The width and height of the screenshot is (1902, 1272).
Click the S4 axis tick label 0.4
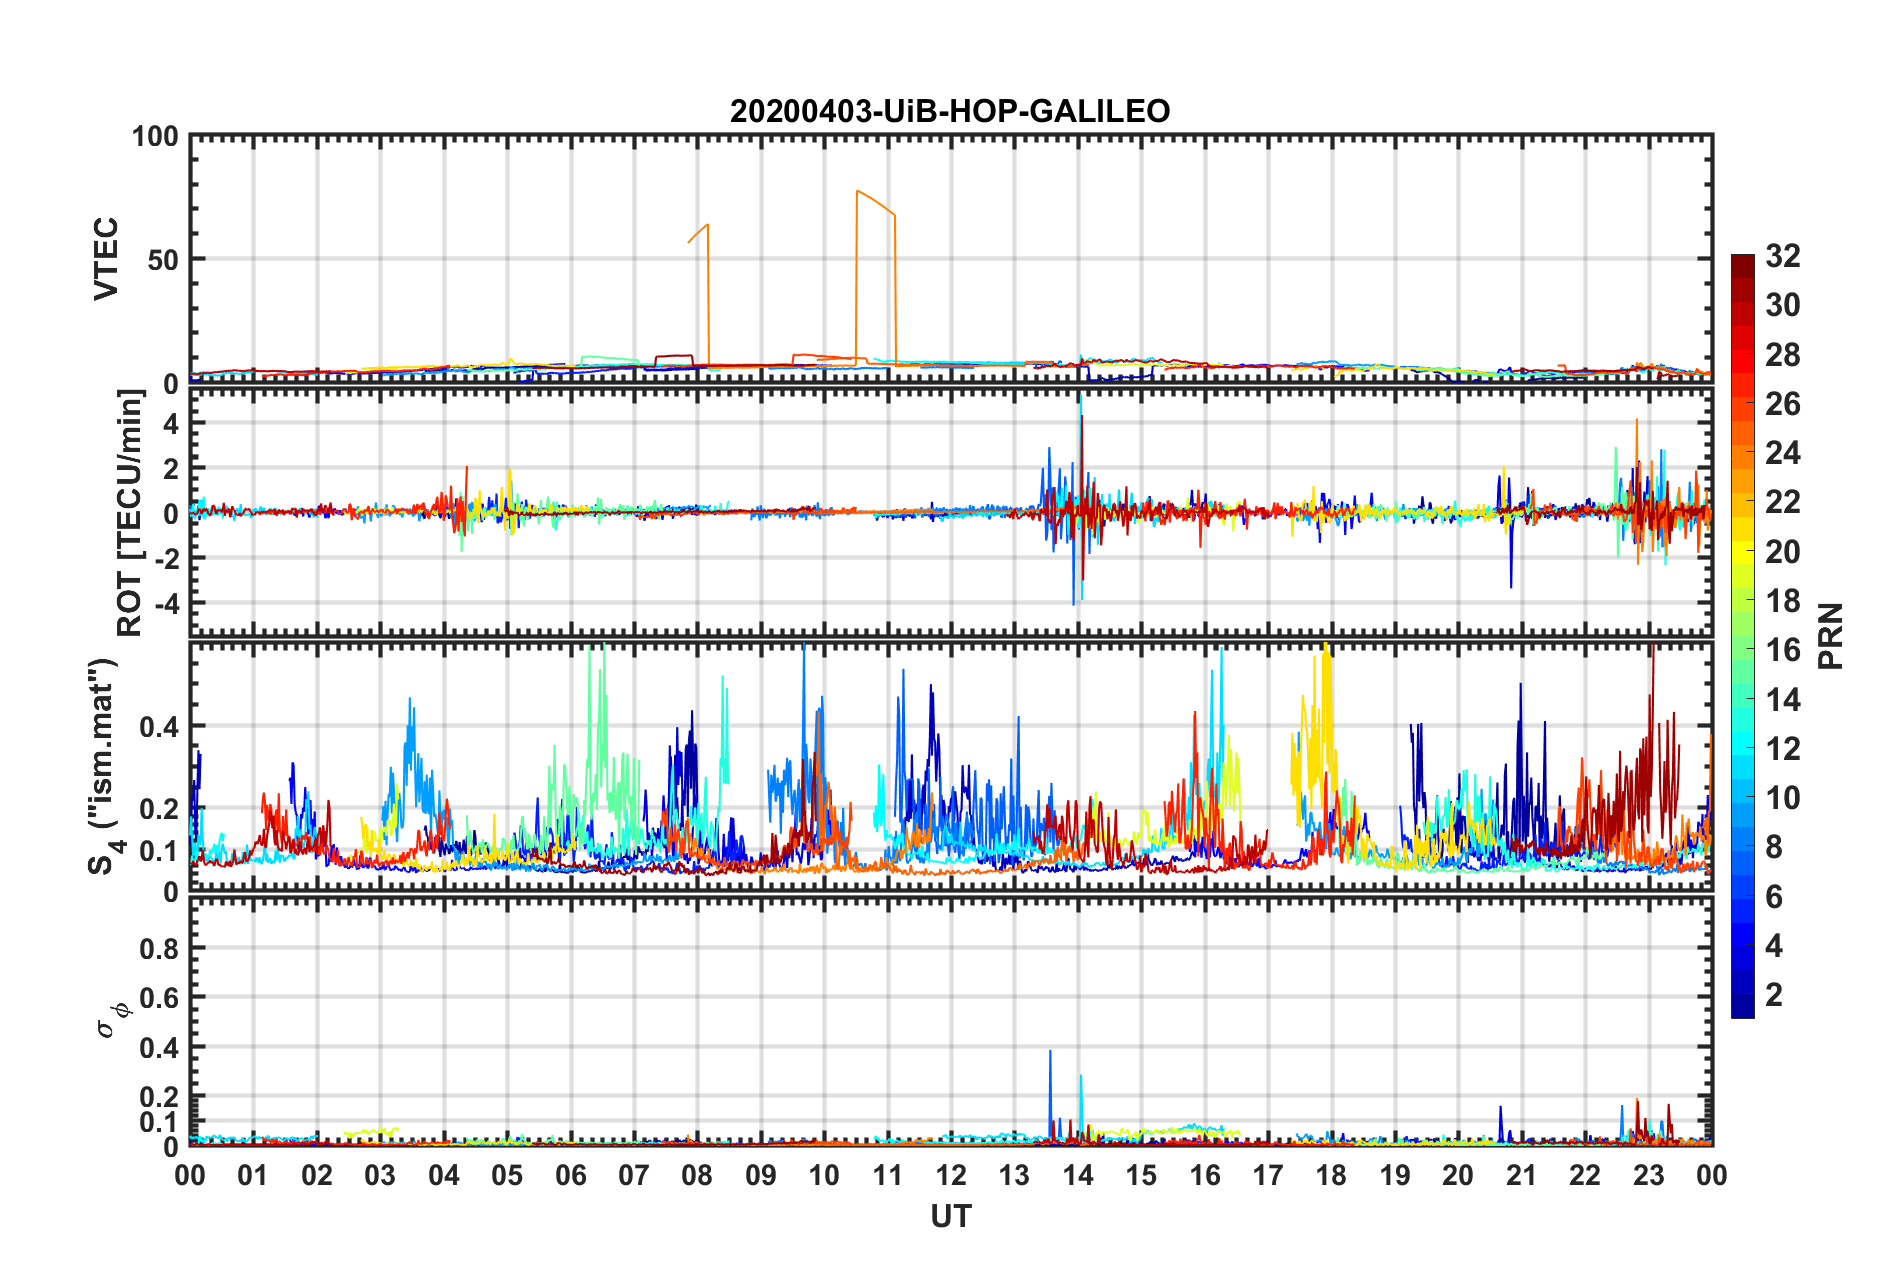click(x=160, y=727)
